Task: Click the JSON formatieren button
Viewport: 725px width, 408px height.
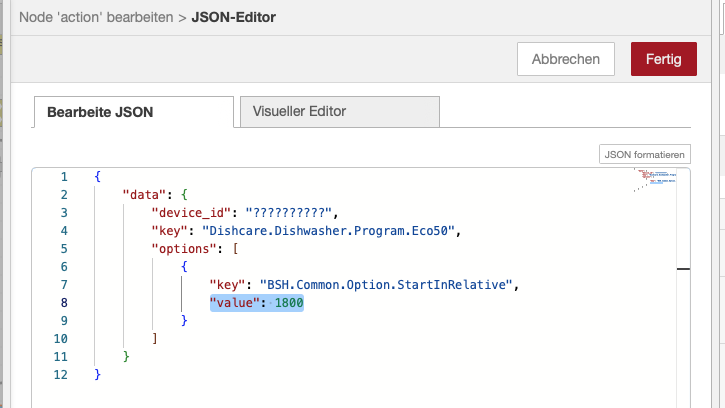Action: [x=644, y=155]
